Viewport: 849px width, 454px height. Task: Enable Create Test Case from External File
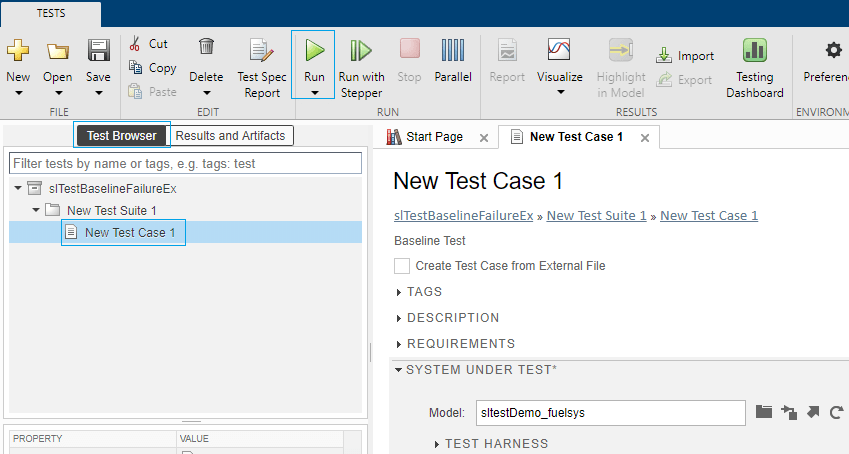click(x=402, y=266)
